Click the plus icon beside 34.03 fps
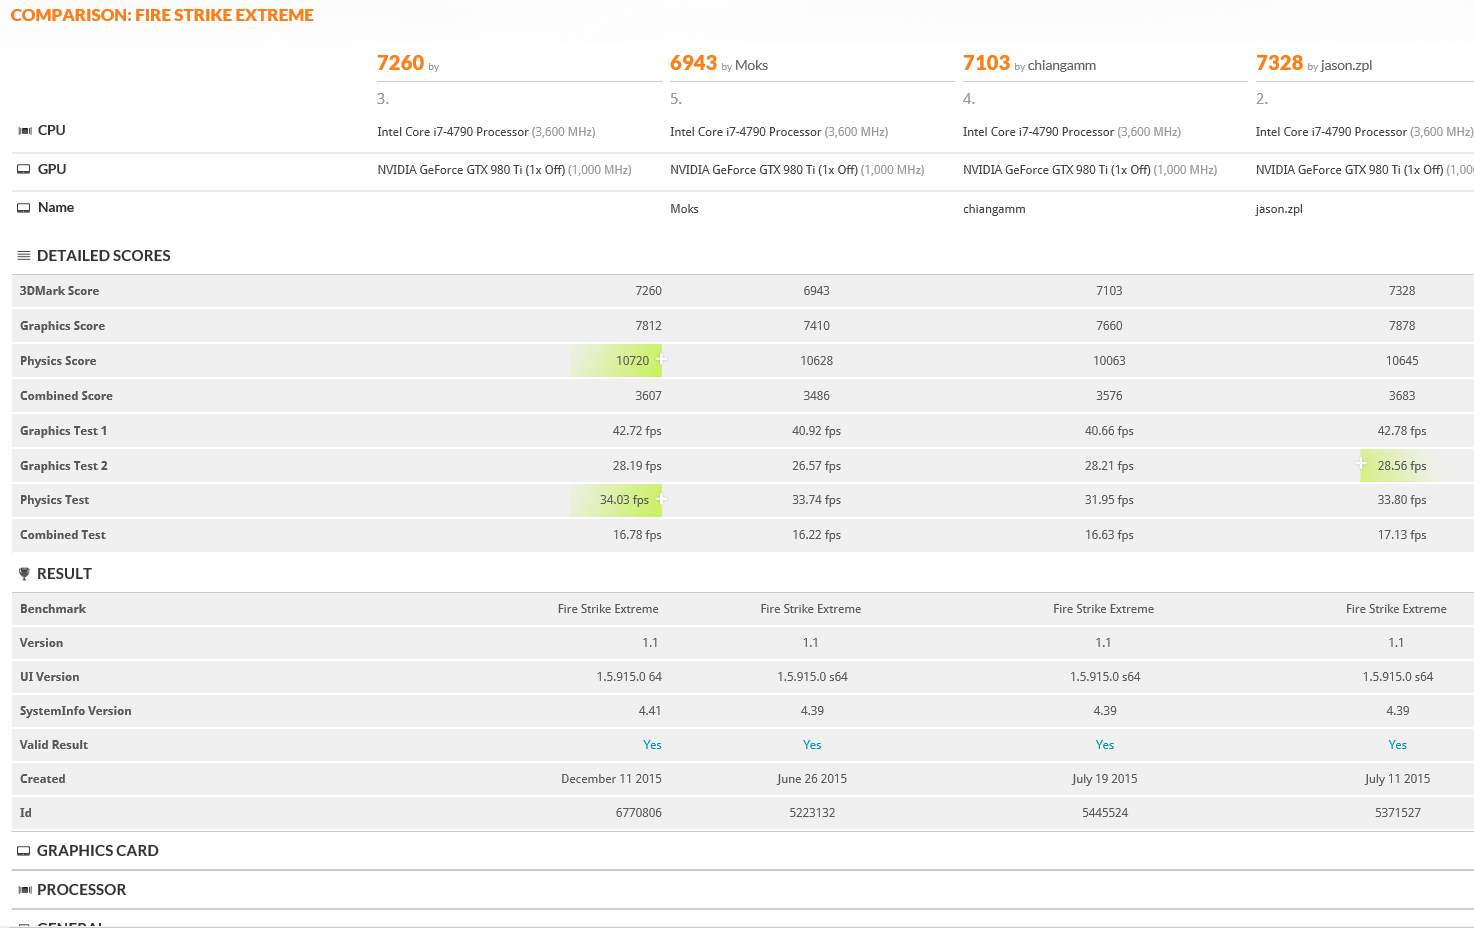Viewport: 1474px width, 928px height. 661,498
